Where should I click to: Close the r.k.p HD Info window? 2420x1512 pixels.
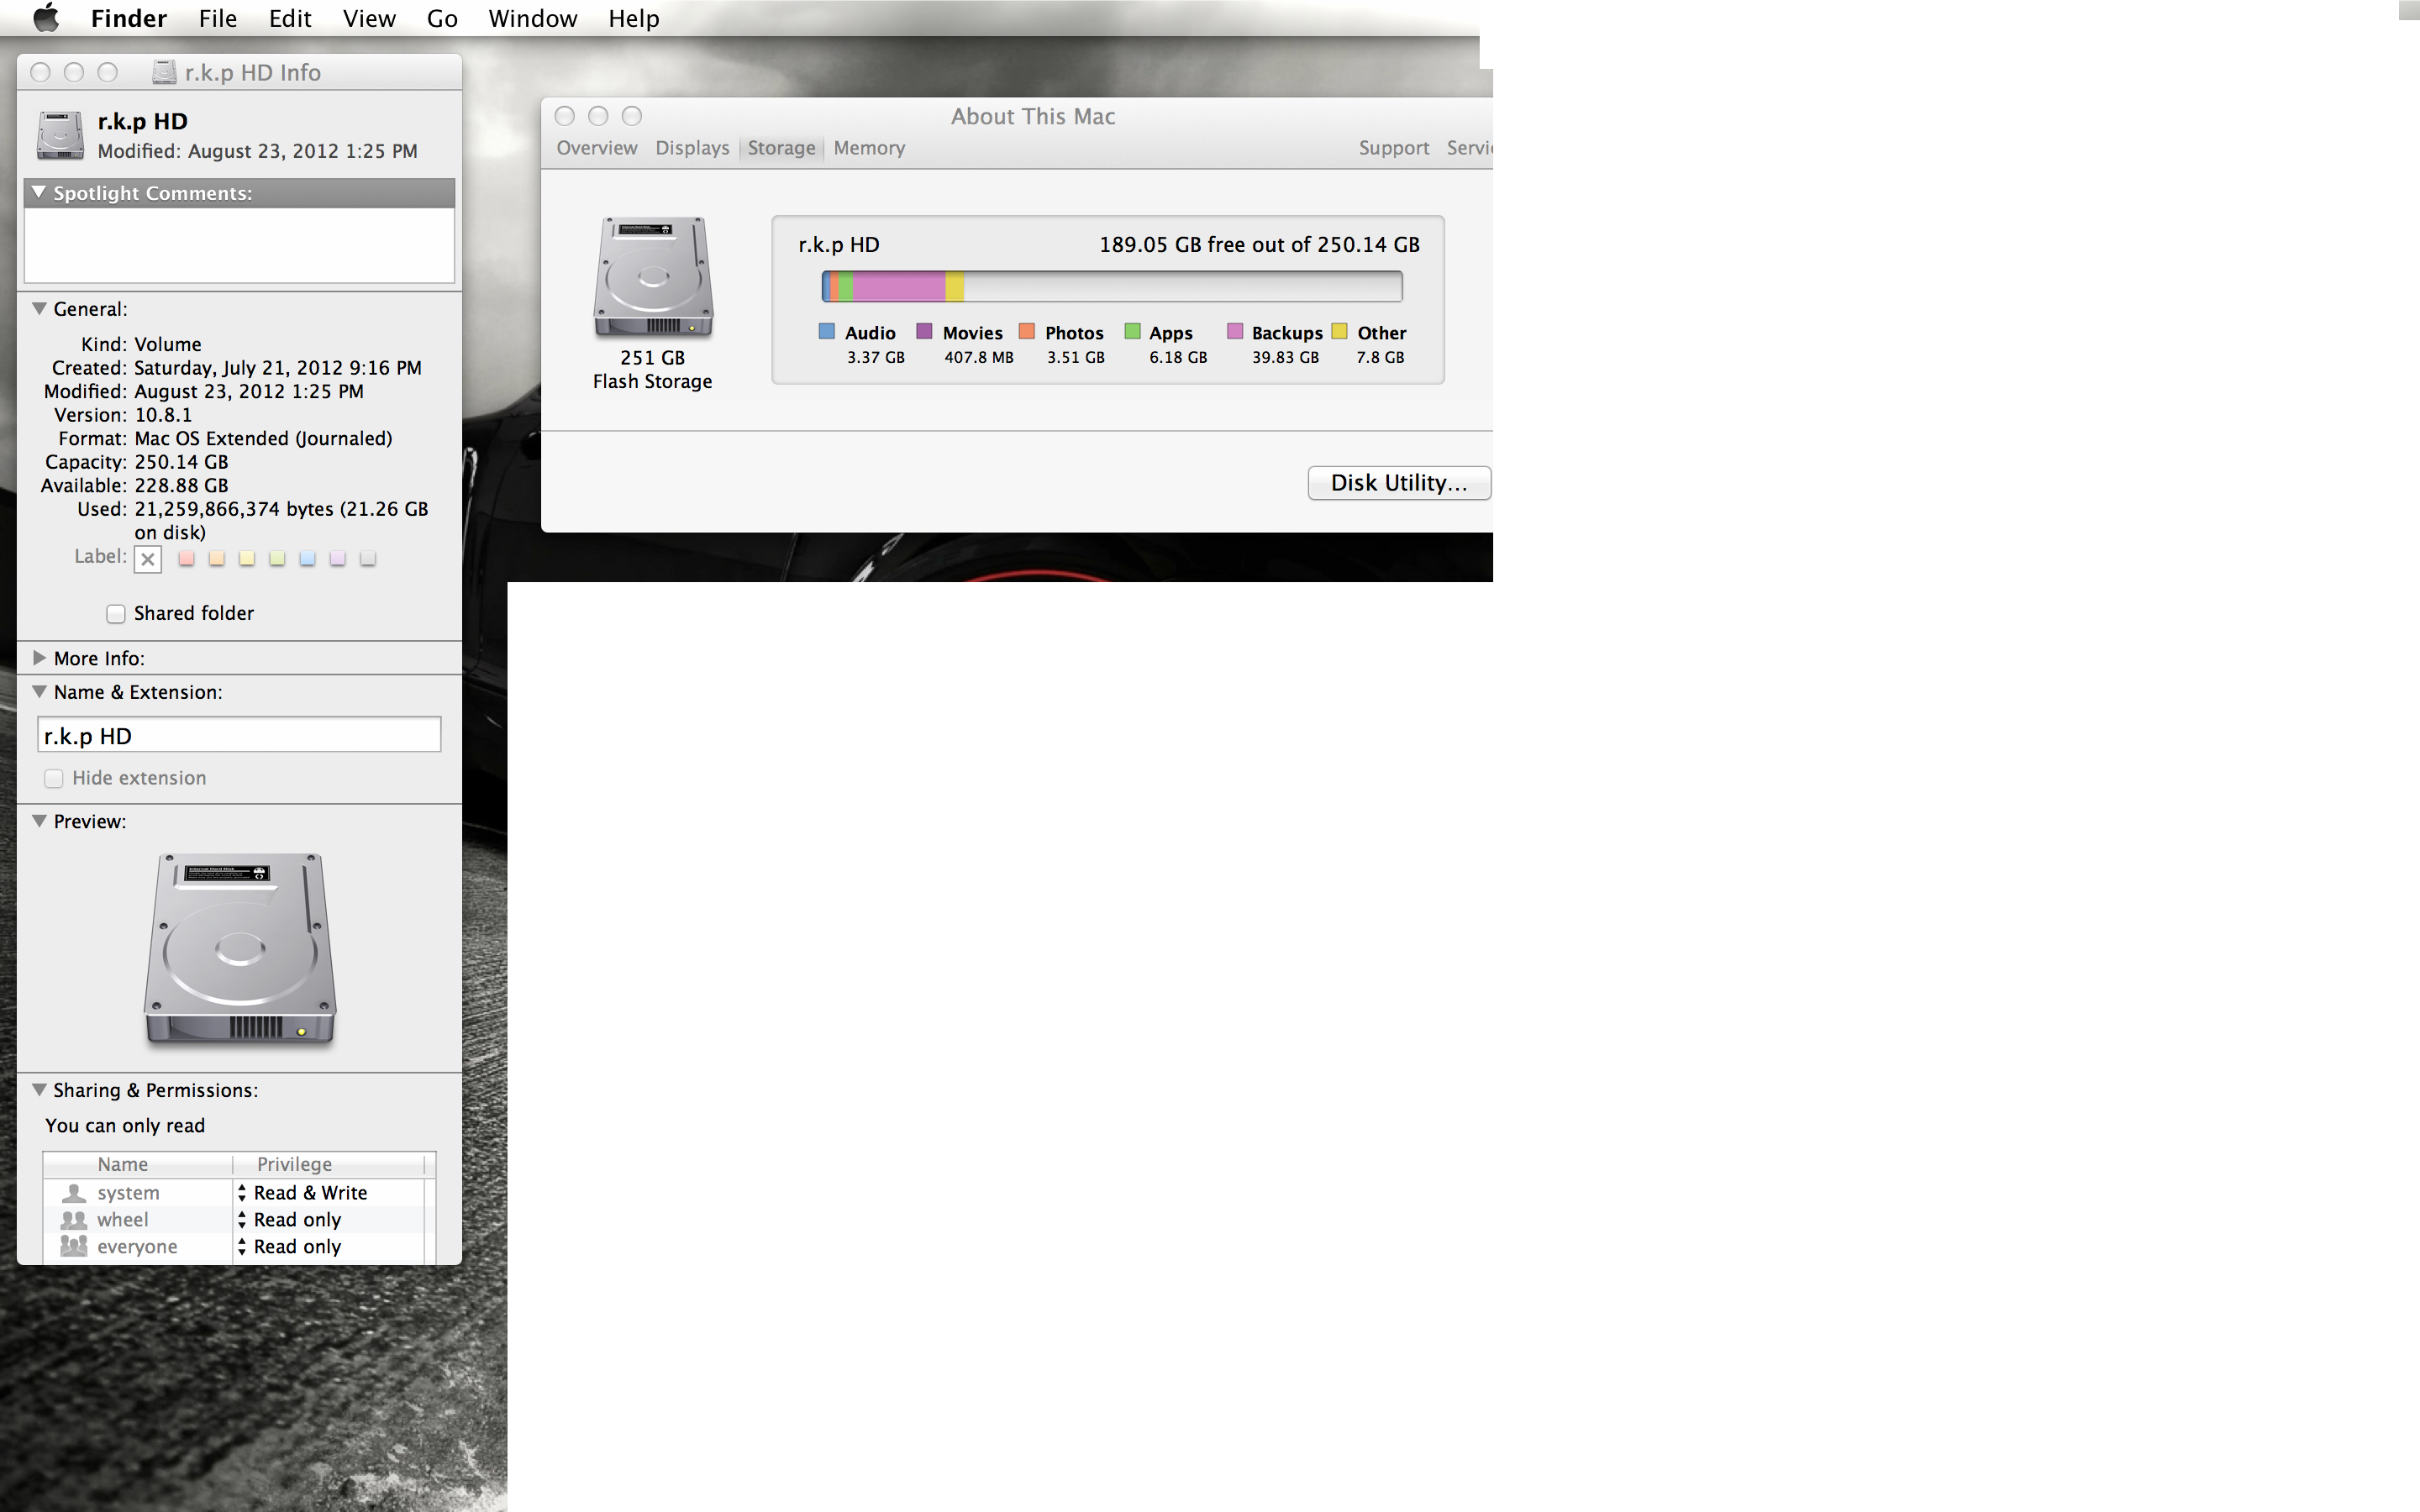40,72
